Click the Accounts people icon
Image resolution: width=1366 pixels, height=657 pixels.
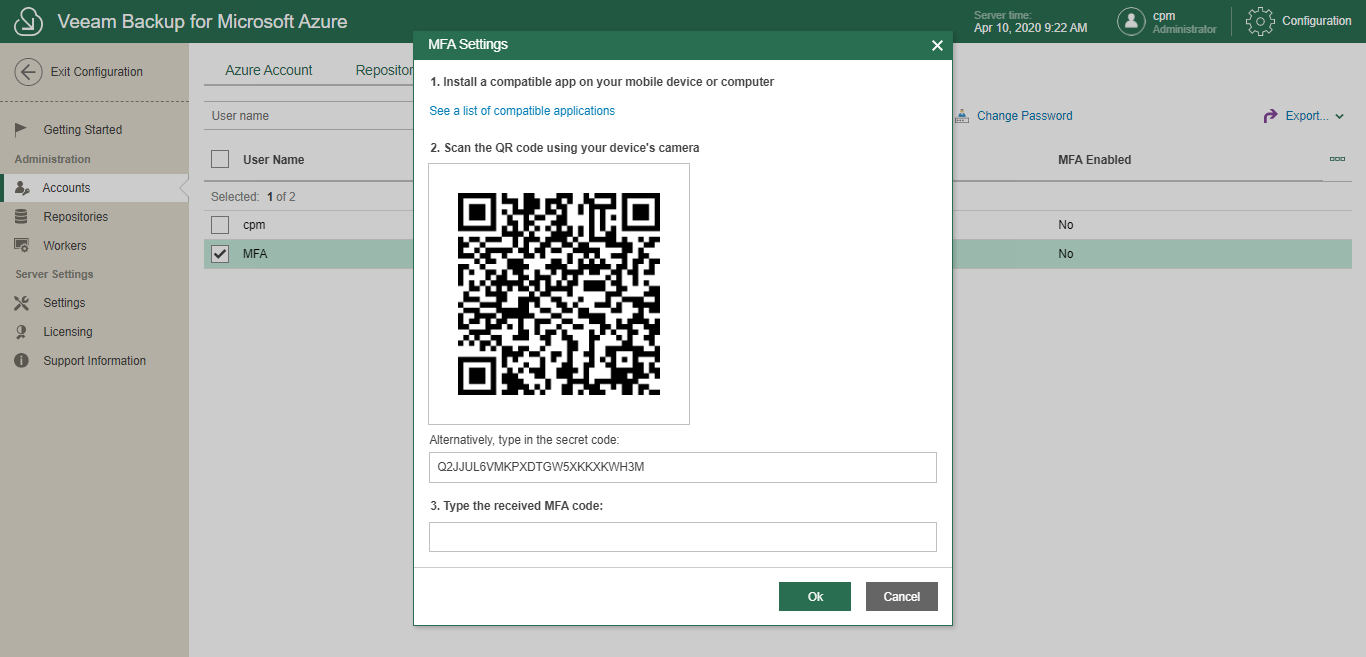(22, 188)
